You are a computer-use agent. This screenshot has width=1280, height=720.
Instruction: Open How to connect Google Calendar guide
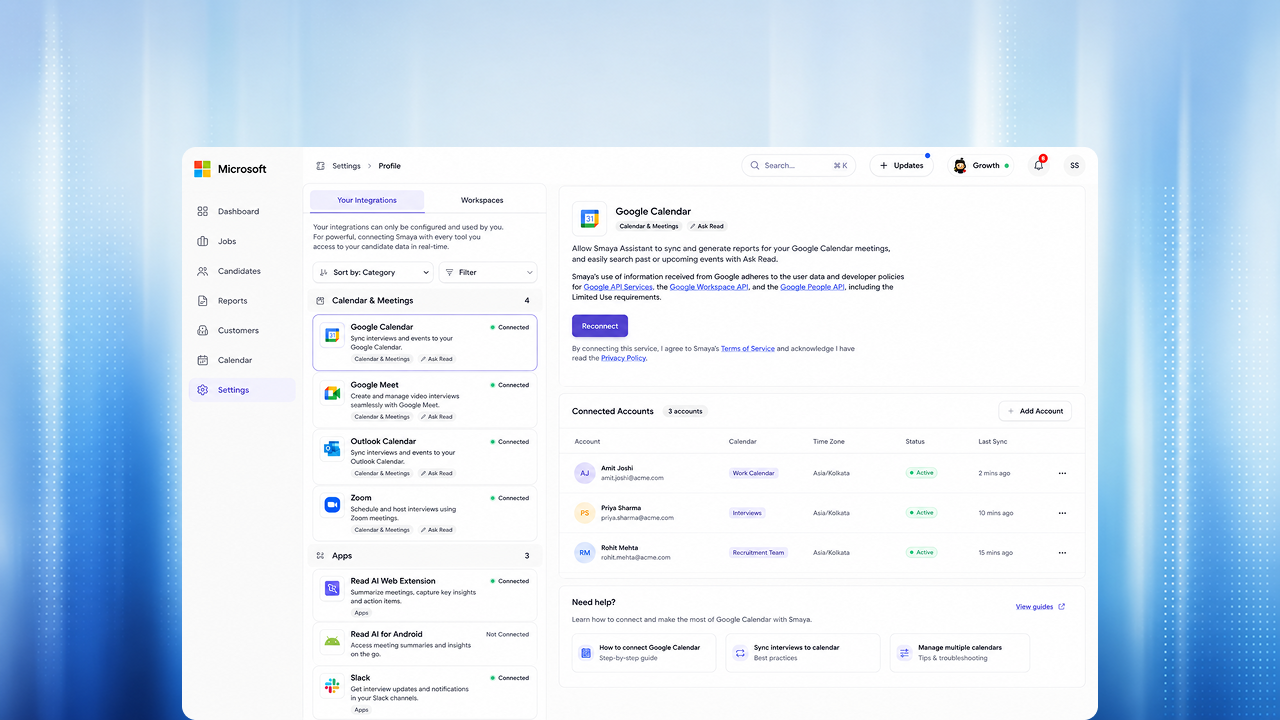645,653
